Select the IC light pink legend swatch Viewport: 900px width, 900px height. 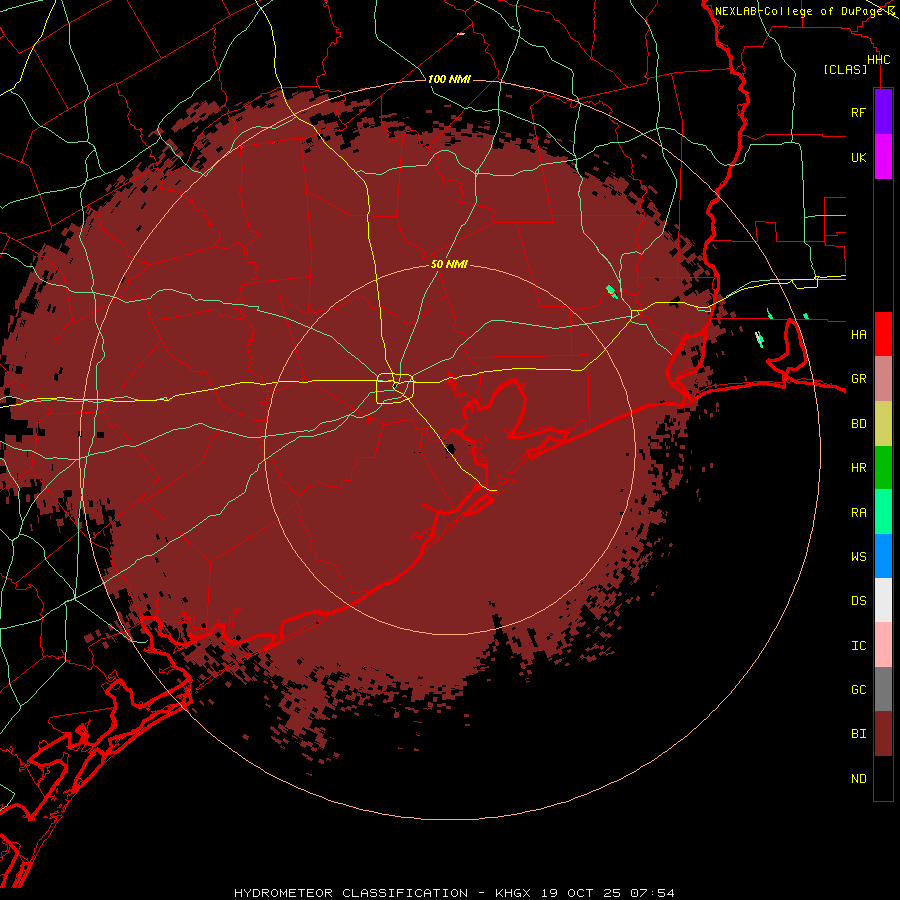[x=883, y=645]
